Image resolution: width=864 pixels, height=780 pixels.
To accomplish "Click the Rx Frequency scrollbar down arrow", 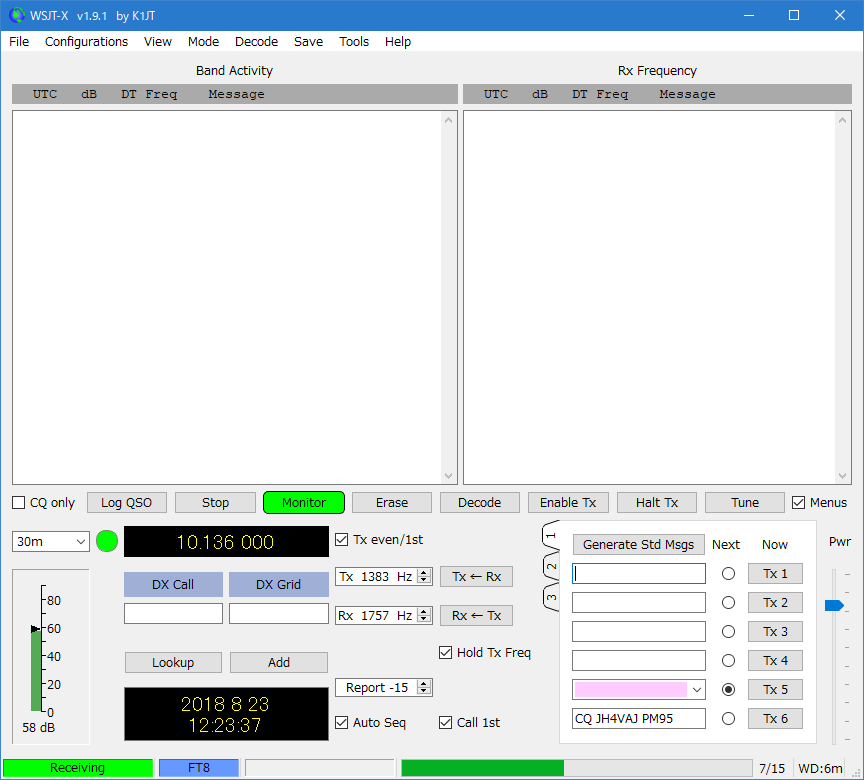I will point(843,476).
